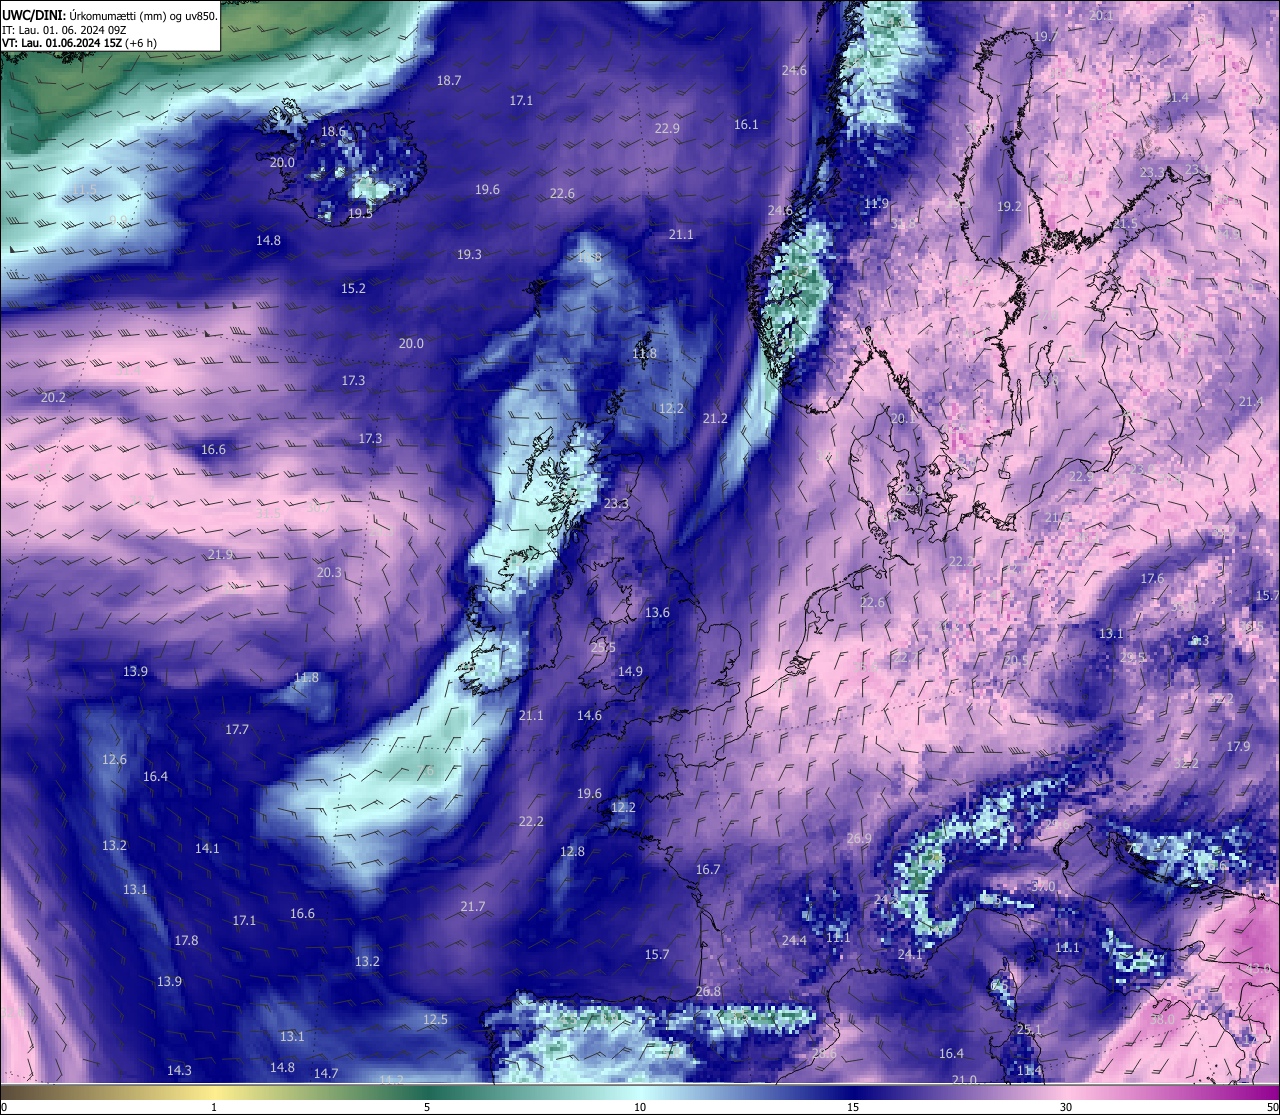Click the colour bar tick label "10"
This screenshot has height=1115, width=1280.
(x=640, y=1107)
